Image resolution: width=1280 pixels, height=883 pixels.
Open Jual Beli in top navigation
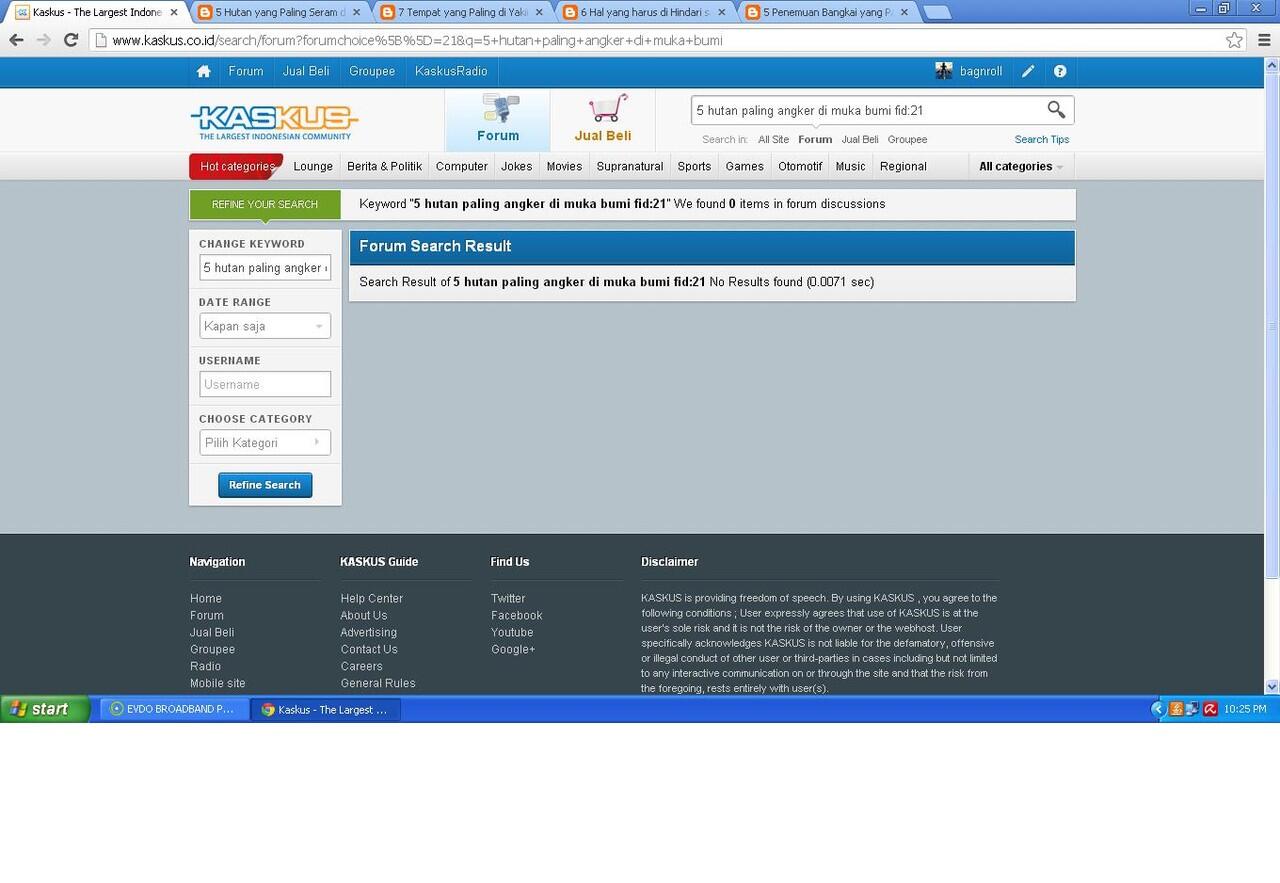point(306,72)
